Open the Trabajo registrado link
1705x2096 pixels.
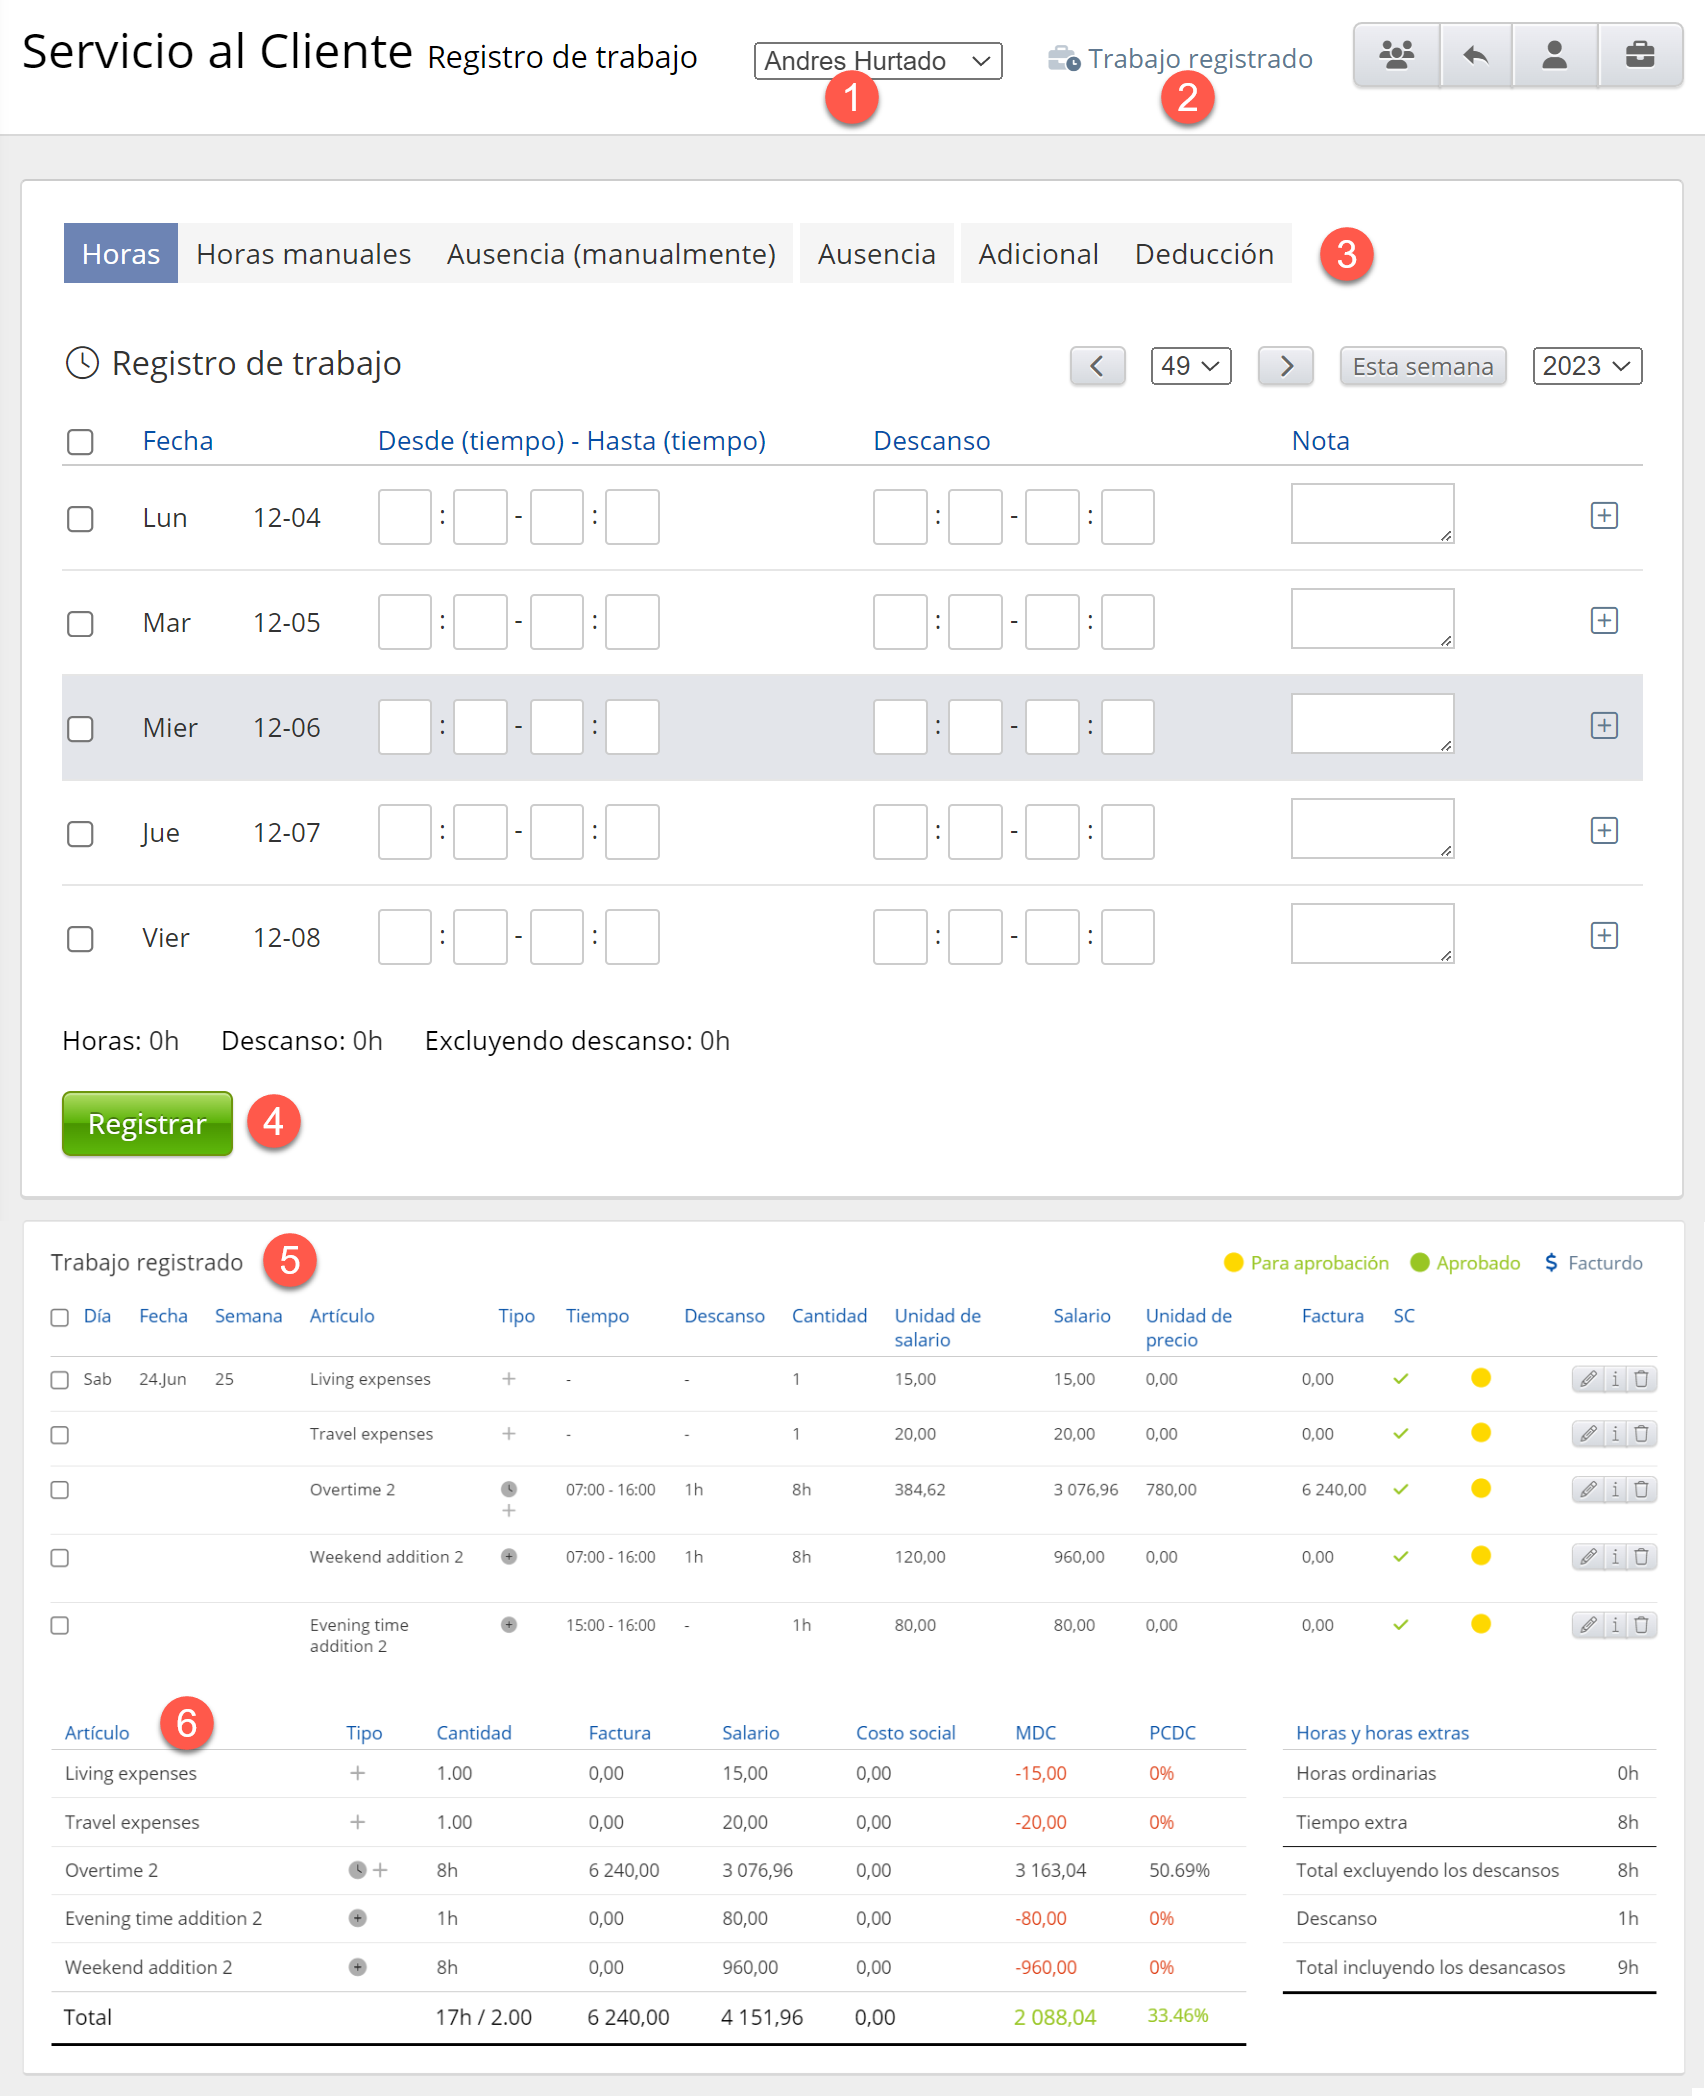click(1199, 59)
